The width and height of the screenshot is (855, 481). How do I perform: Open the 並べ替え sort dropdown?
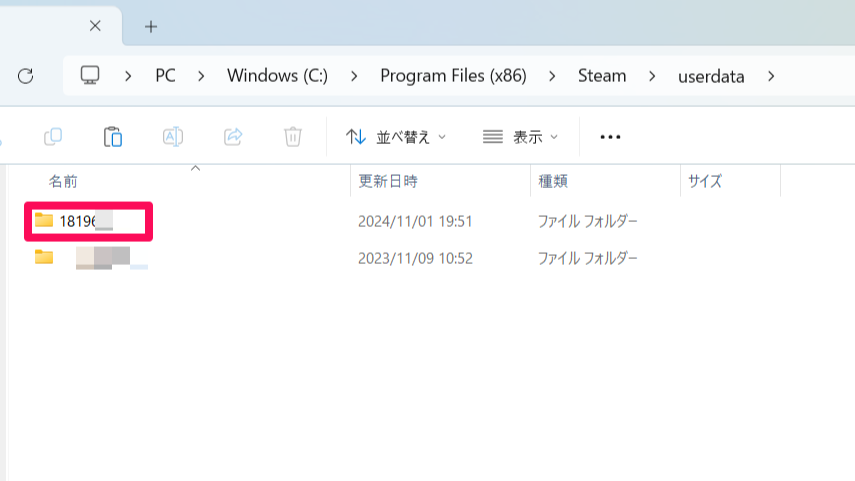point(396,137)
